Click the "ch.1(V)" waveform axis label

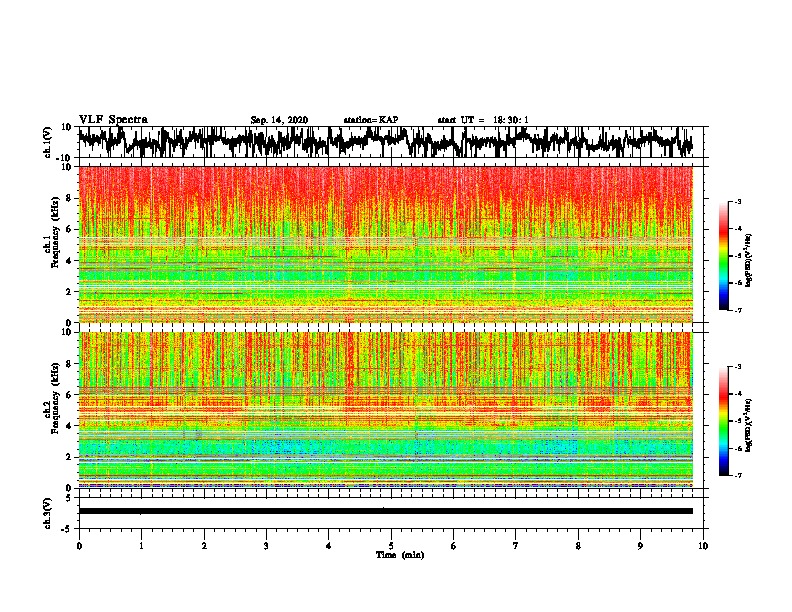pyautogui.click(x=48, y=142)
